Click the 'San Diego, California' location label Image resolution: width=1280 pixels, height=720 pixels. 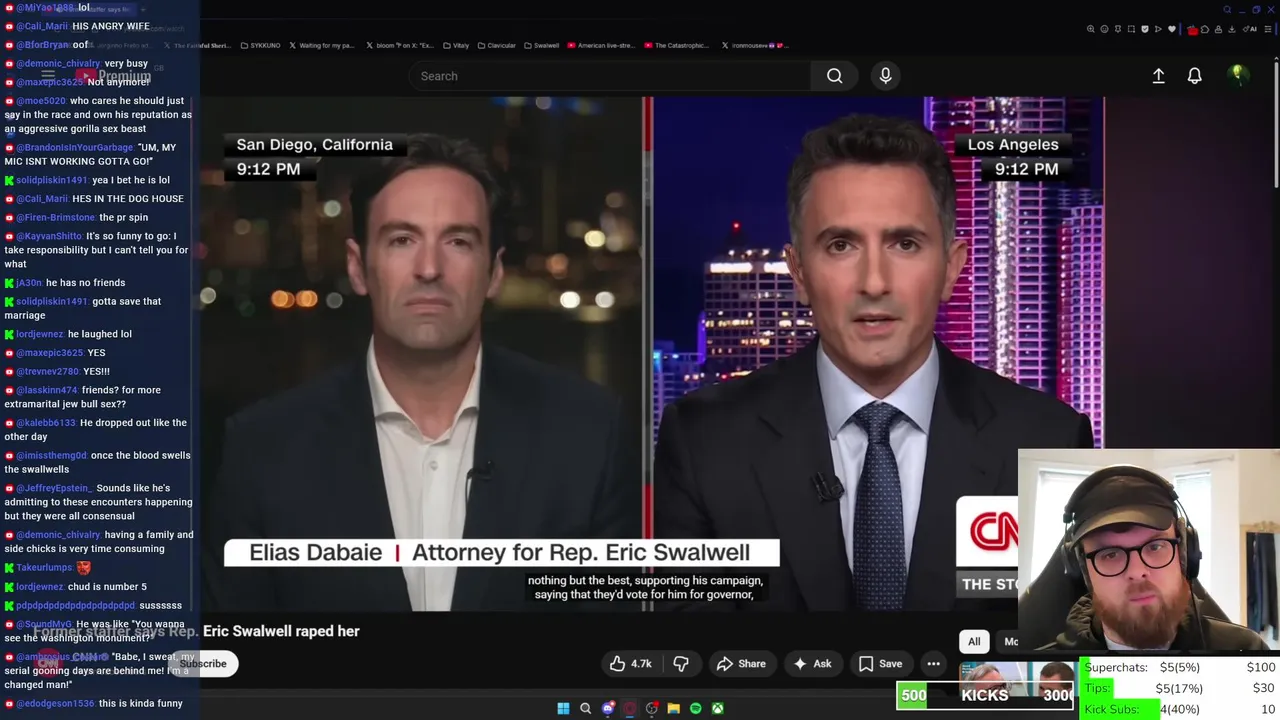[x=314, y=145]
